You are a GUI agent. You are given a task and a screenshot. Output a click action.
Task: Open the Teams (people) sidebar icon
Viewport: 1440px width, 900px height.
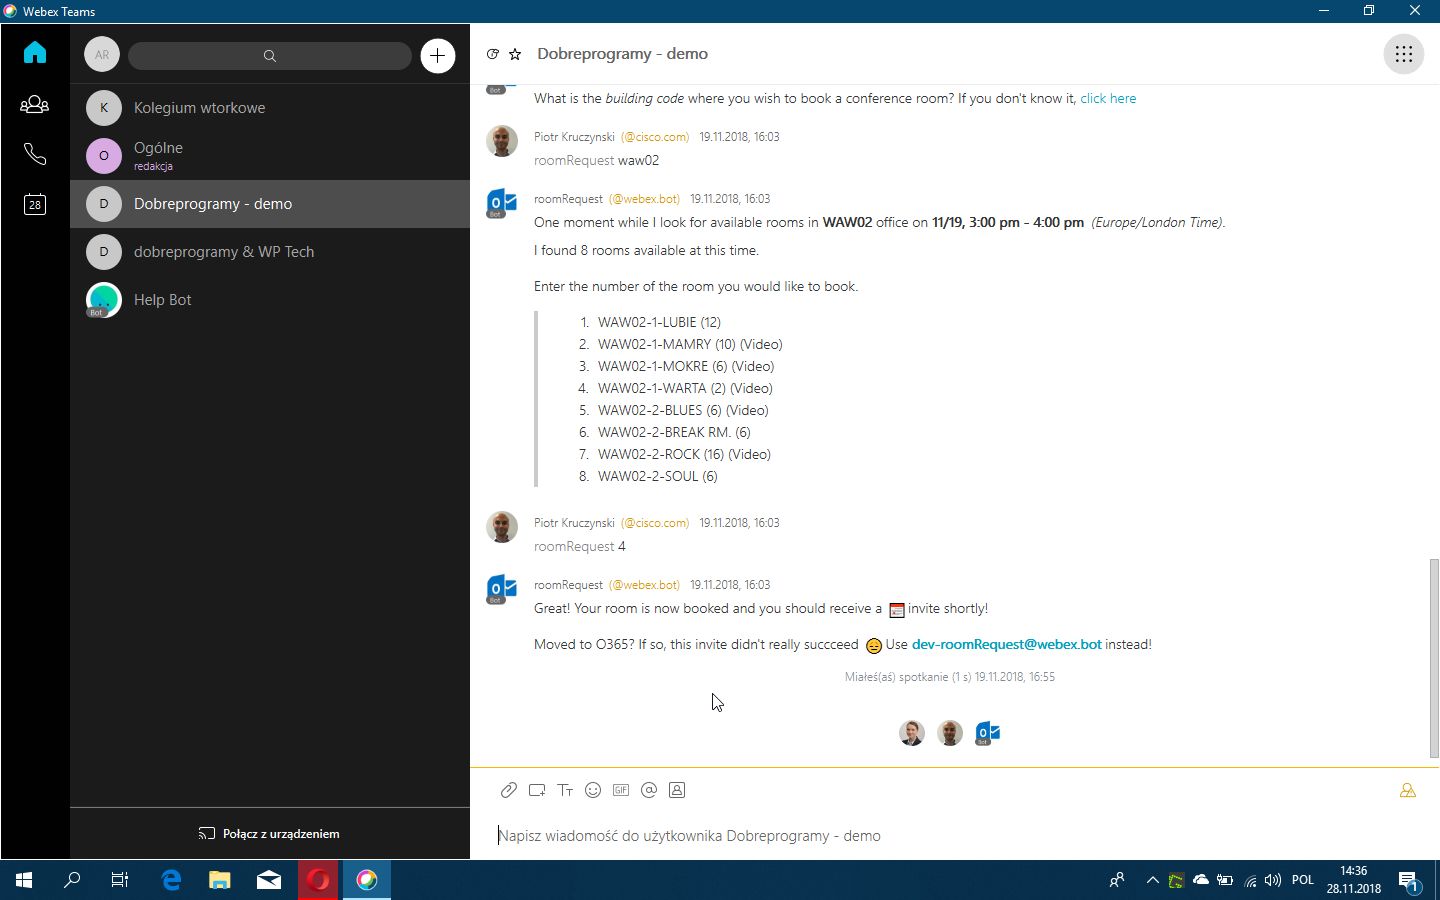[35, 104]
